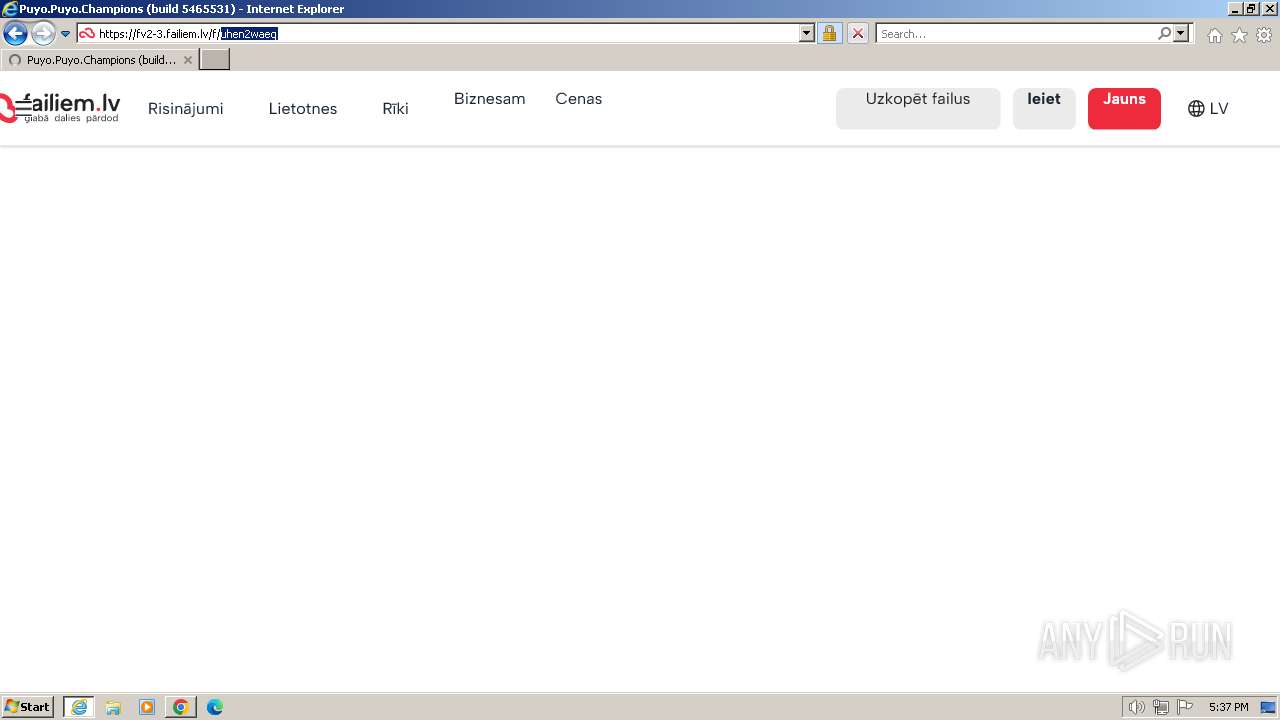Click the Search box in toolbar
This screenshot has width=1280, height=720.
pyautogui.click(x=1016, y=34)
